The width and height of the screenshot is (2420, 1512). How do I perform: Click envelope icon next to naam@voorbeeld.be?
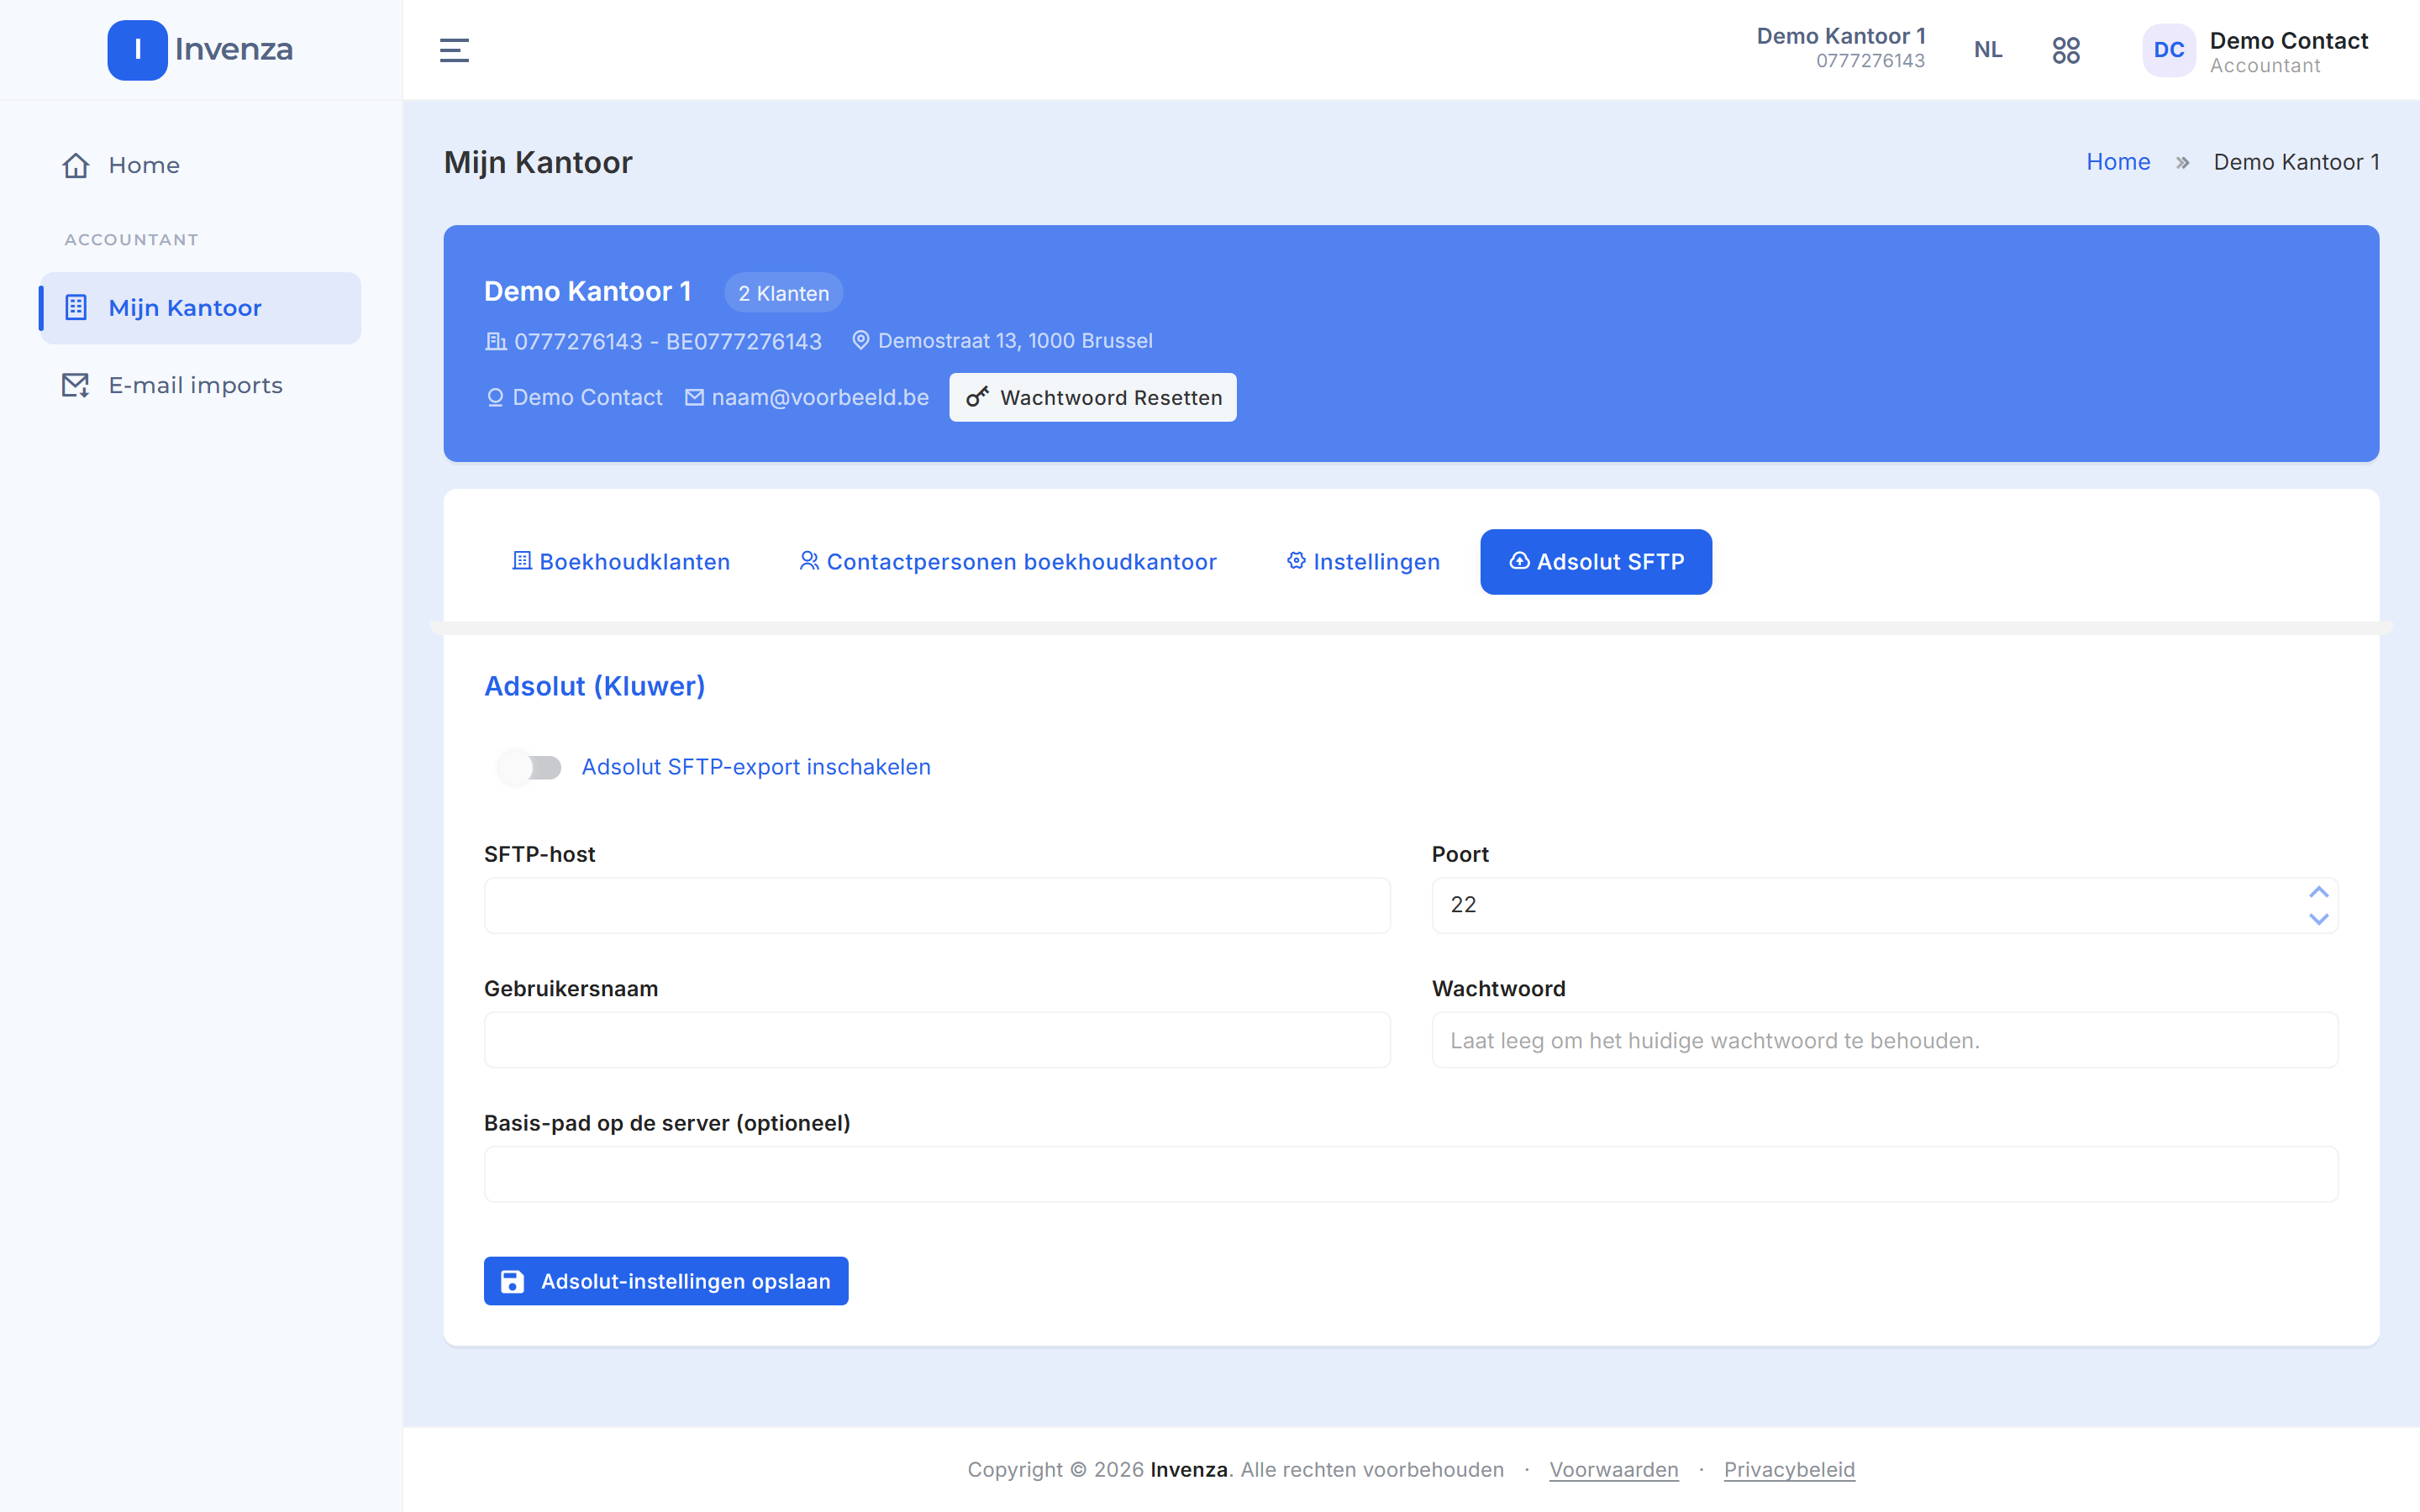pos(694,398)
